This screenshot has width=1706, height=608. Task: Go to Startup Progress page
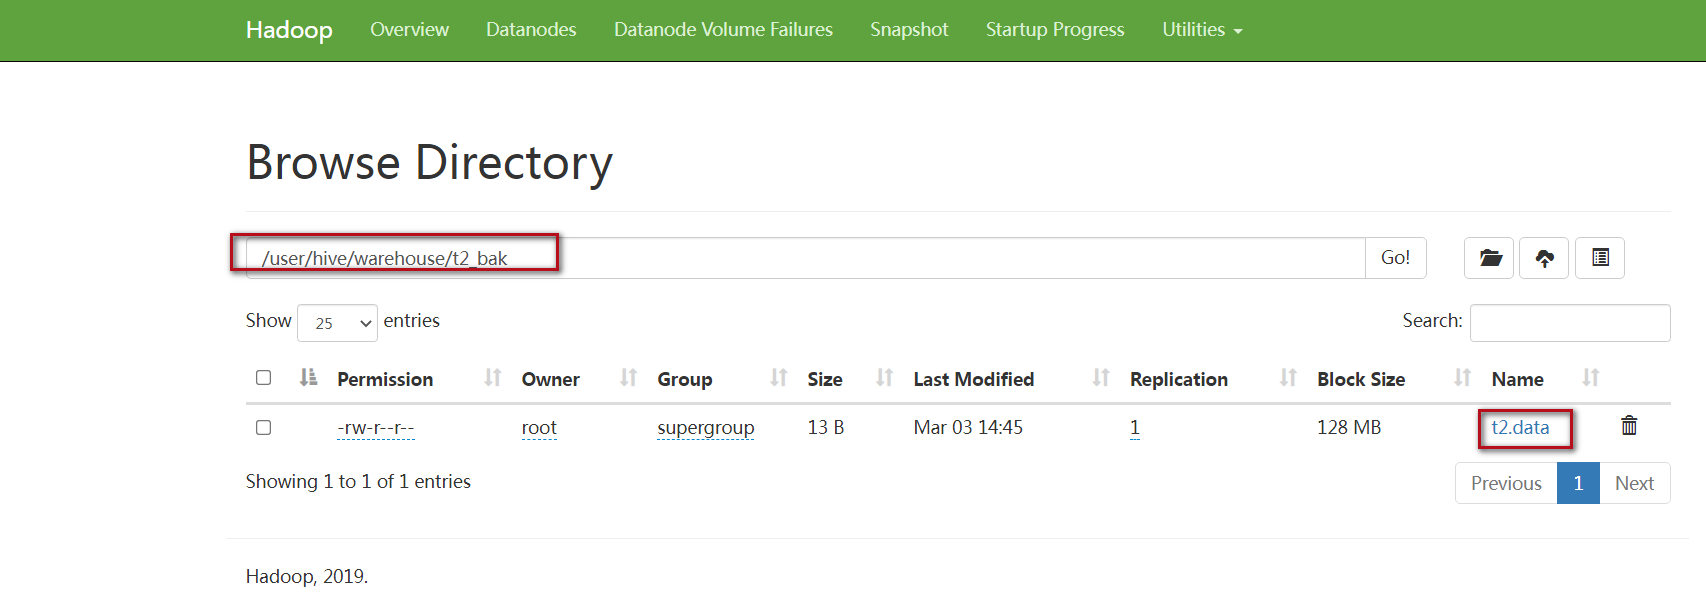[1055, 30]
